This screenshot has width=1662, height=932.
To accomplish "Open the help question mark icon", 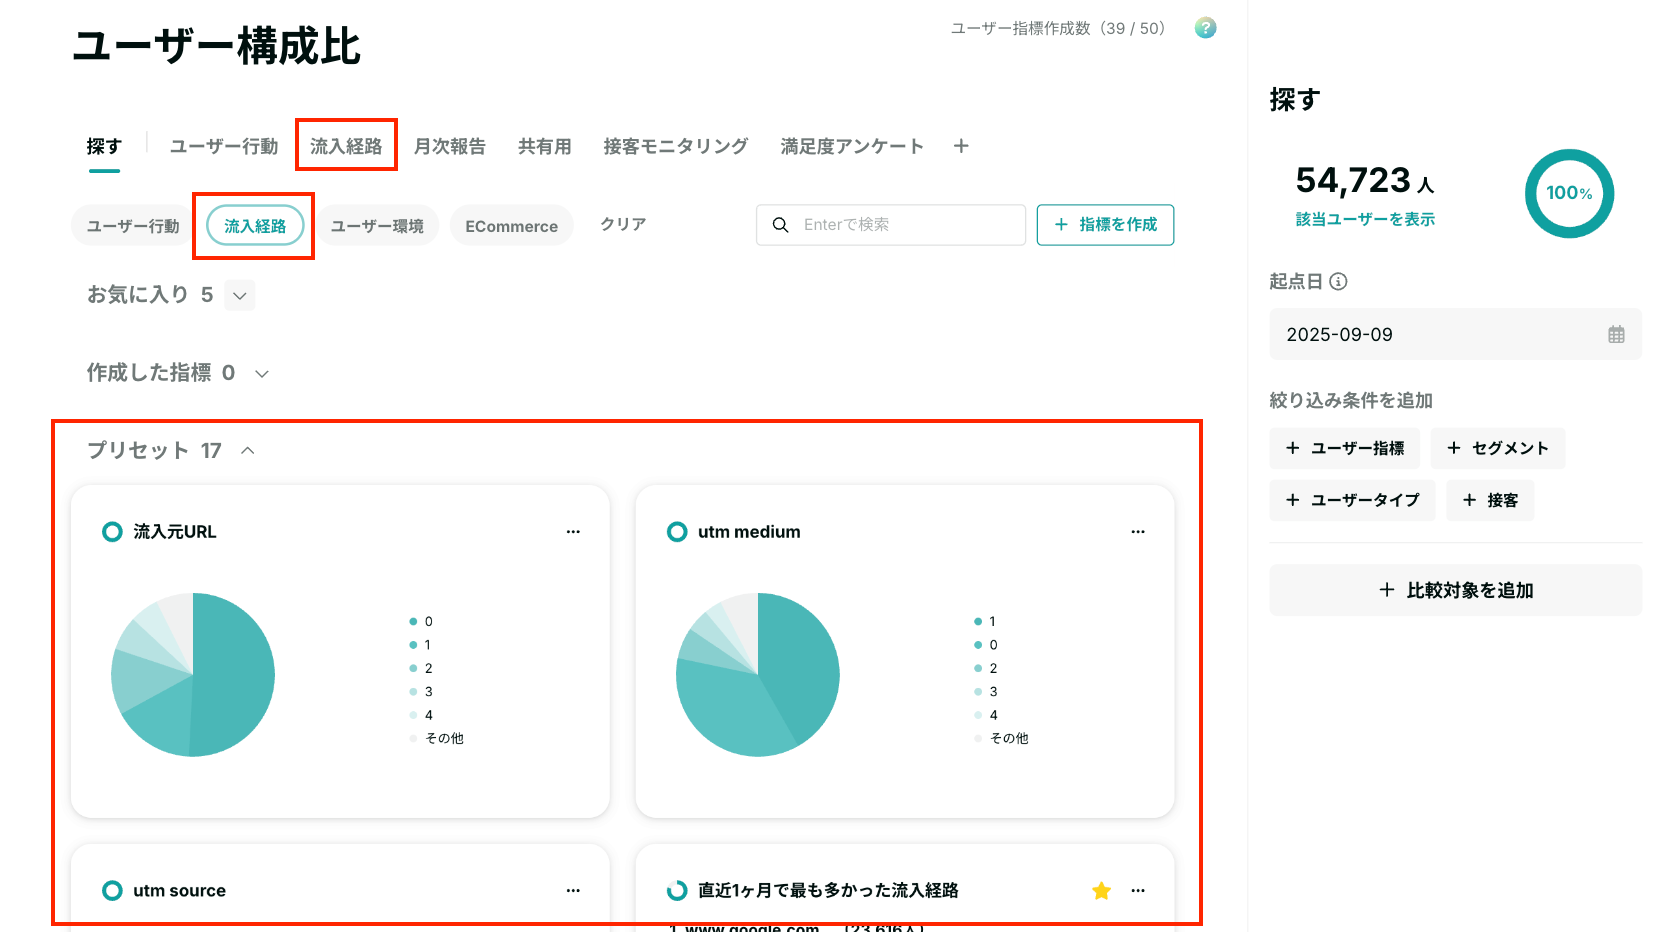I will coord(1205,28).
